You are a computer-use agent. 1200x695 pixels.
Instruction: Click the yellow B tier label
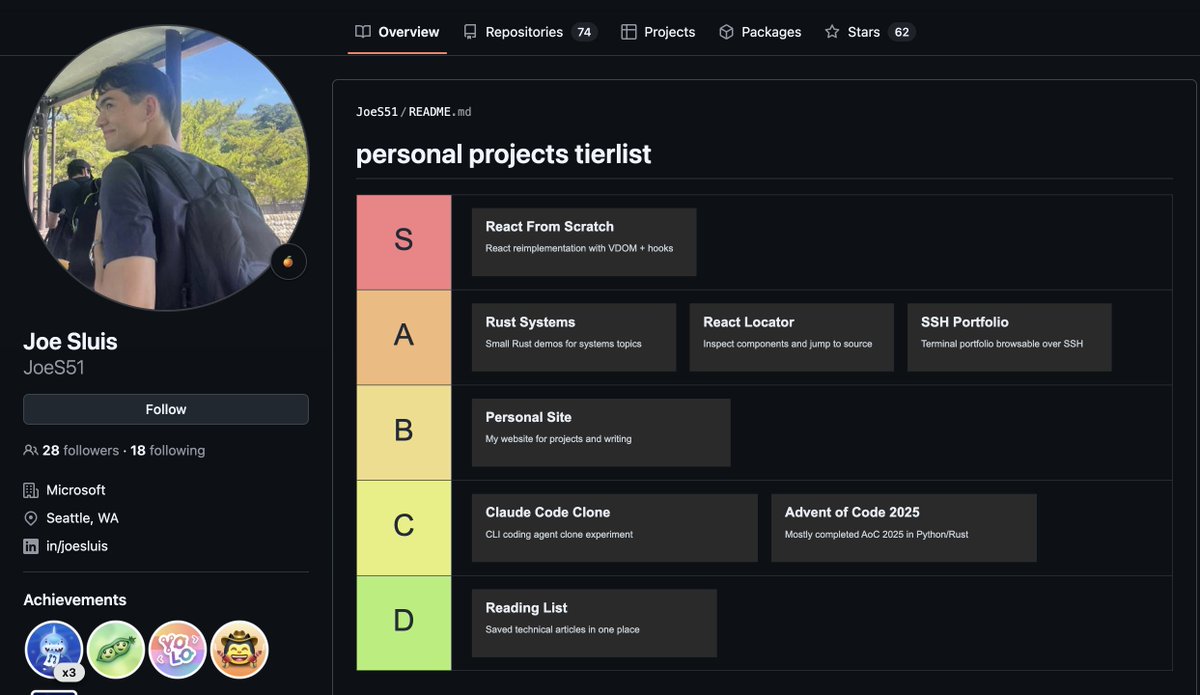404,432
